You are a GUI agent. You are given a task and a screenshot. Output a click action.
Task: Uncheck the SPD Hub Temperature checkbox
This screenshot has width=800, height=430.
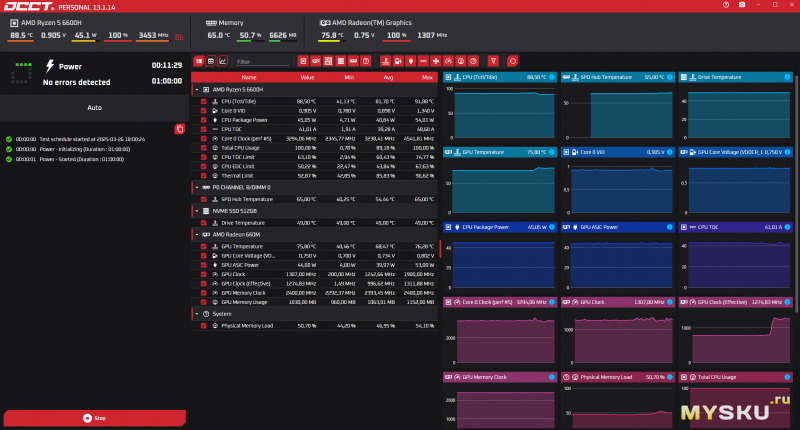pyautogui.click(x=204, y=199)
